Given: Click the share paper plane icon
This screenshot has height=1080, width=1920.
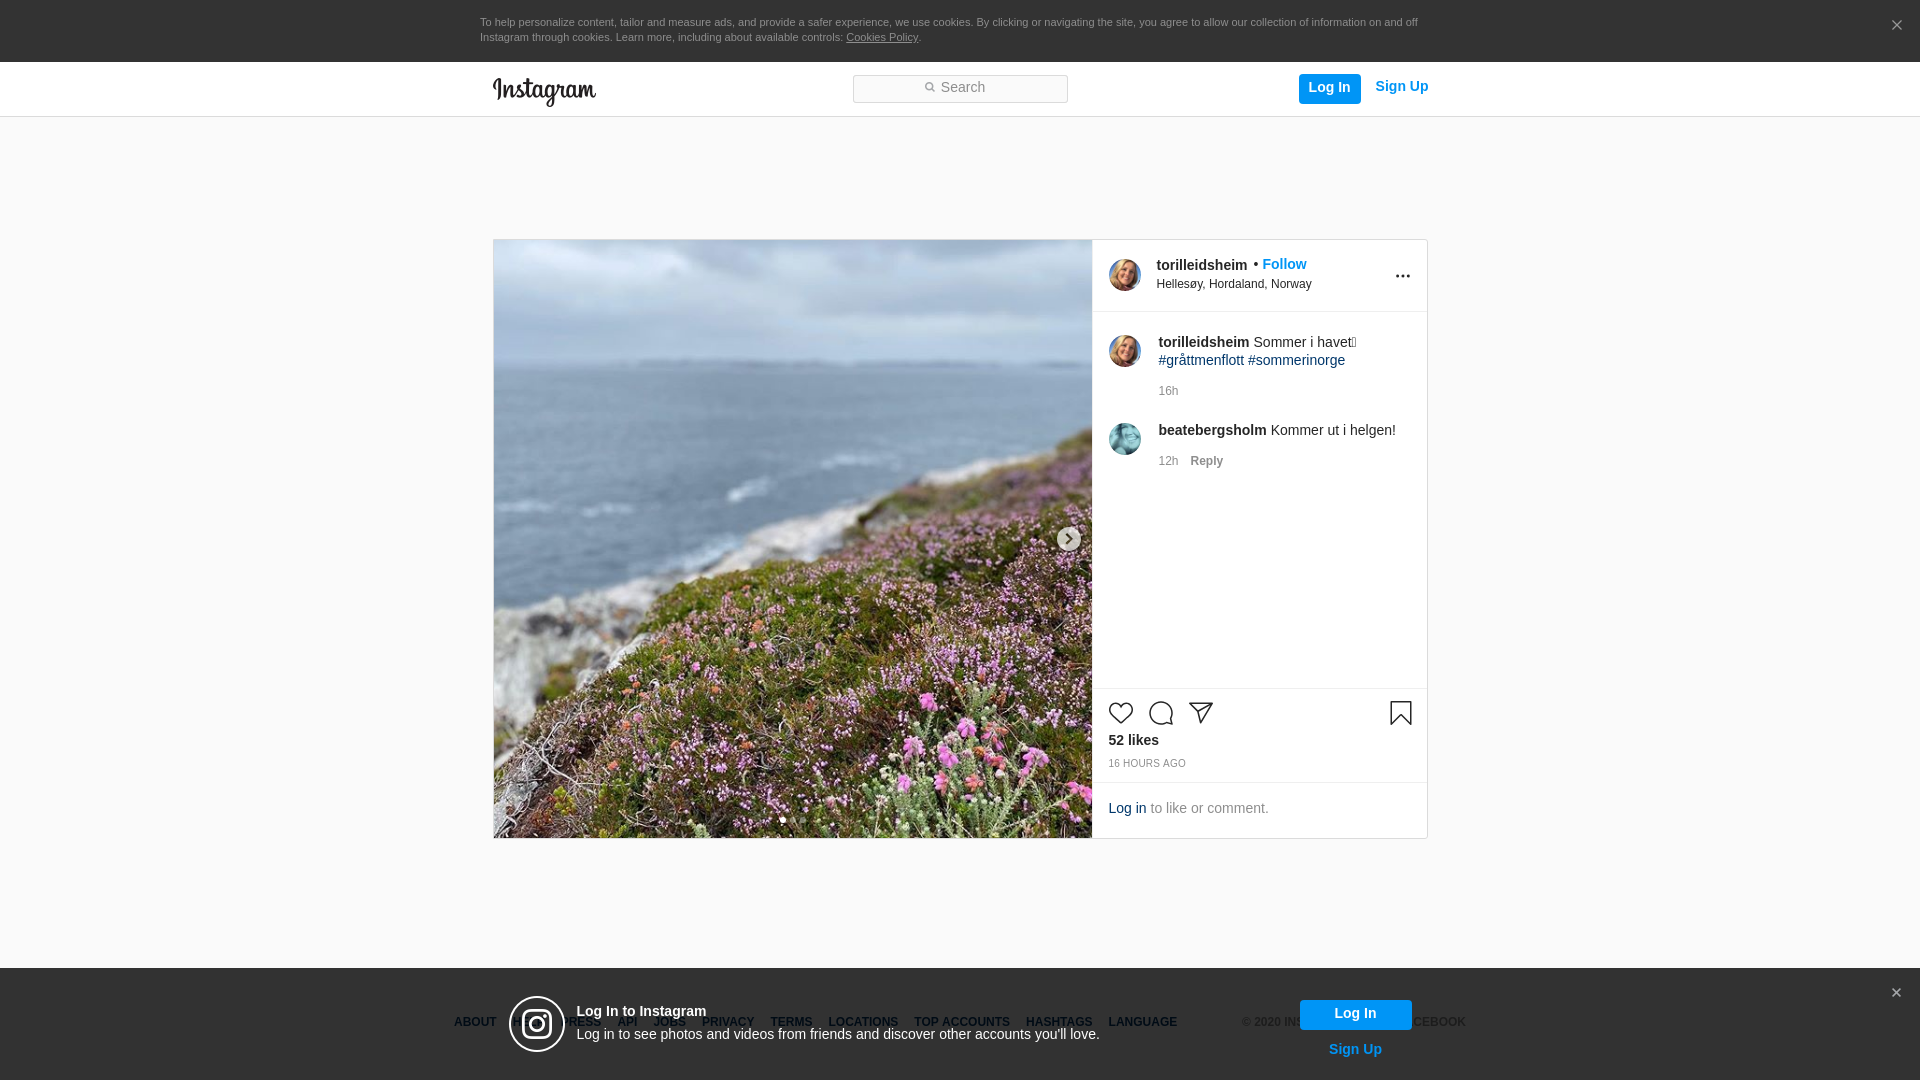Looking at the screenshot, I should pos(1200,713).
